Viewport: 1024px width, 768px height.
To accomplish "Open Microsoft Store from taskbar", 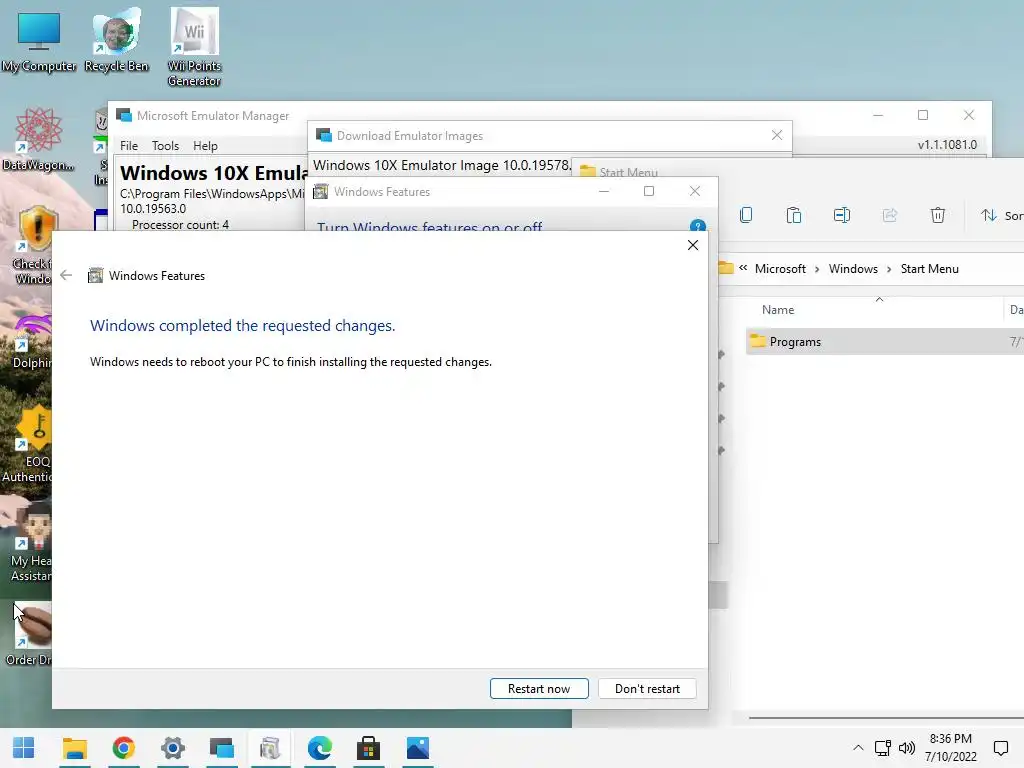I will (368, 748).
